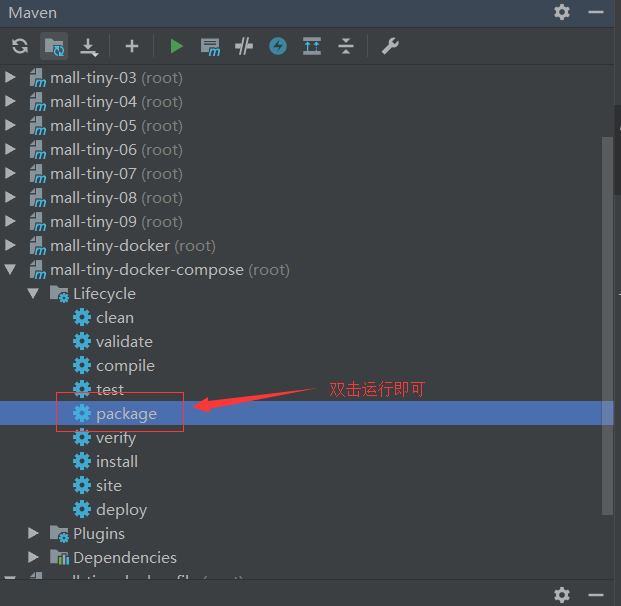The width and height of the screenshot is (621, 606).
Task: Expand mall-tiny-09 project node
Action: point(10,221)
